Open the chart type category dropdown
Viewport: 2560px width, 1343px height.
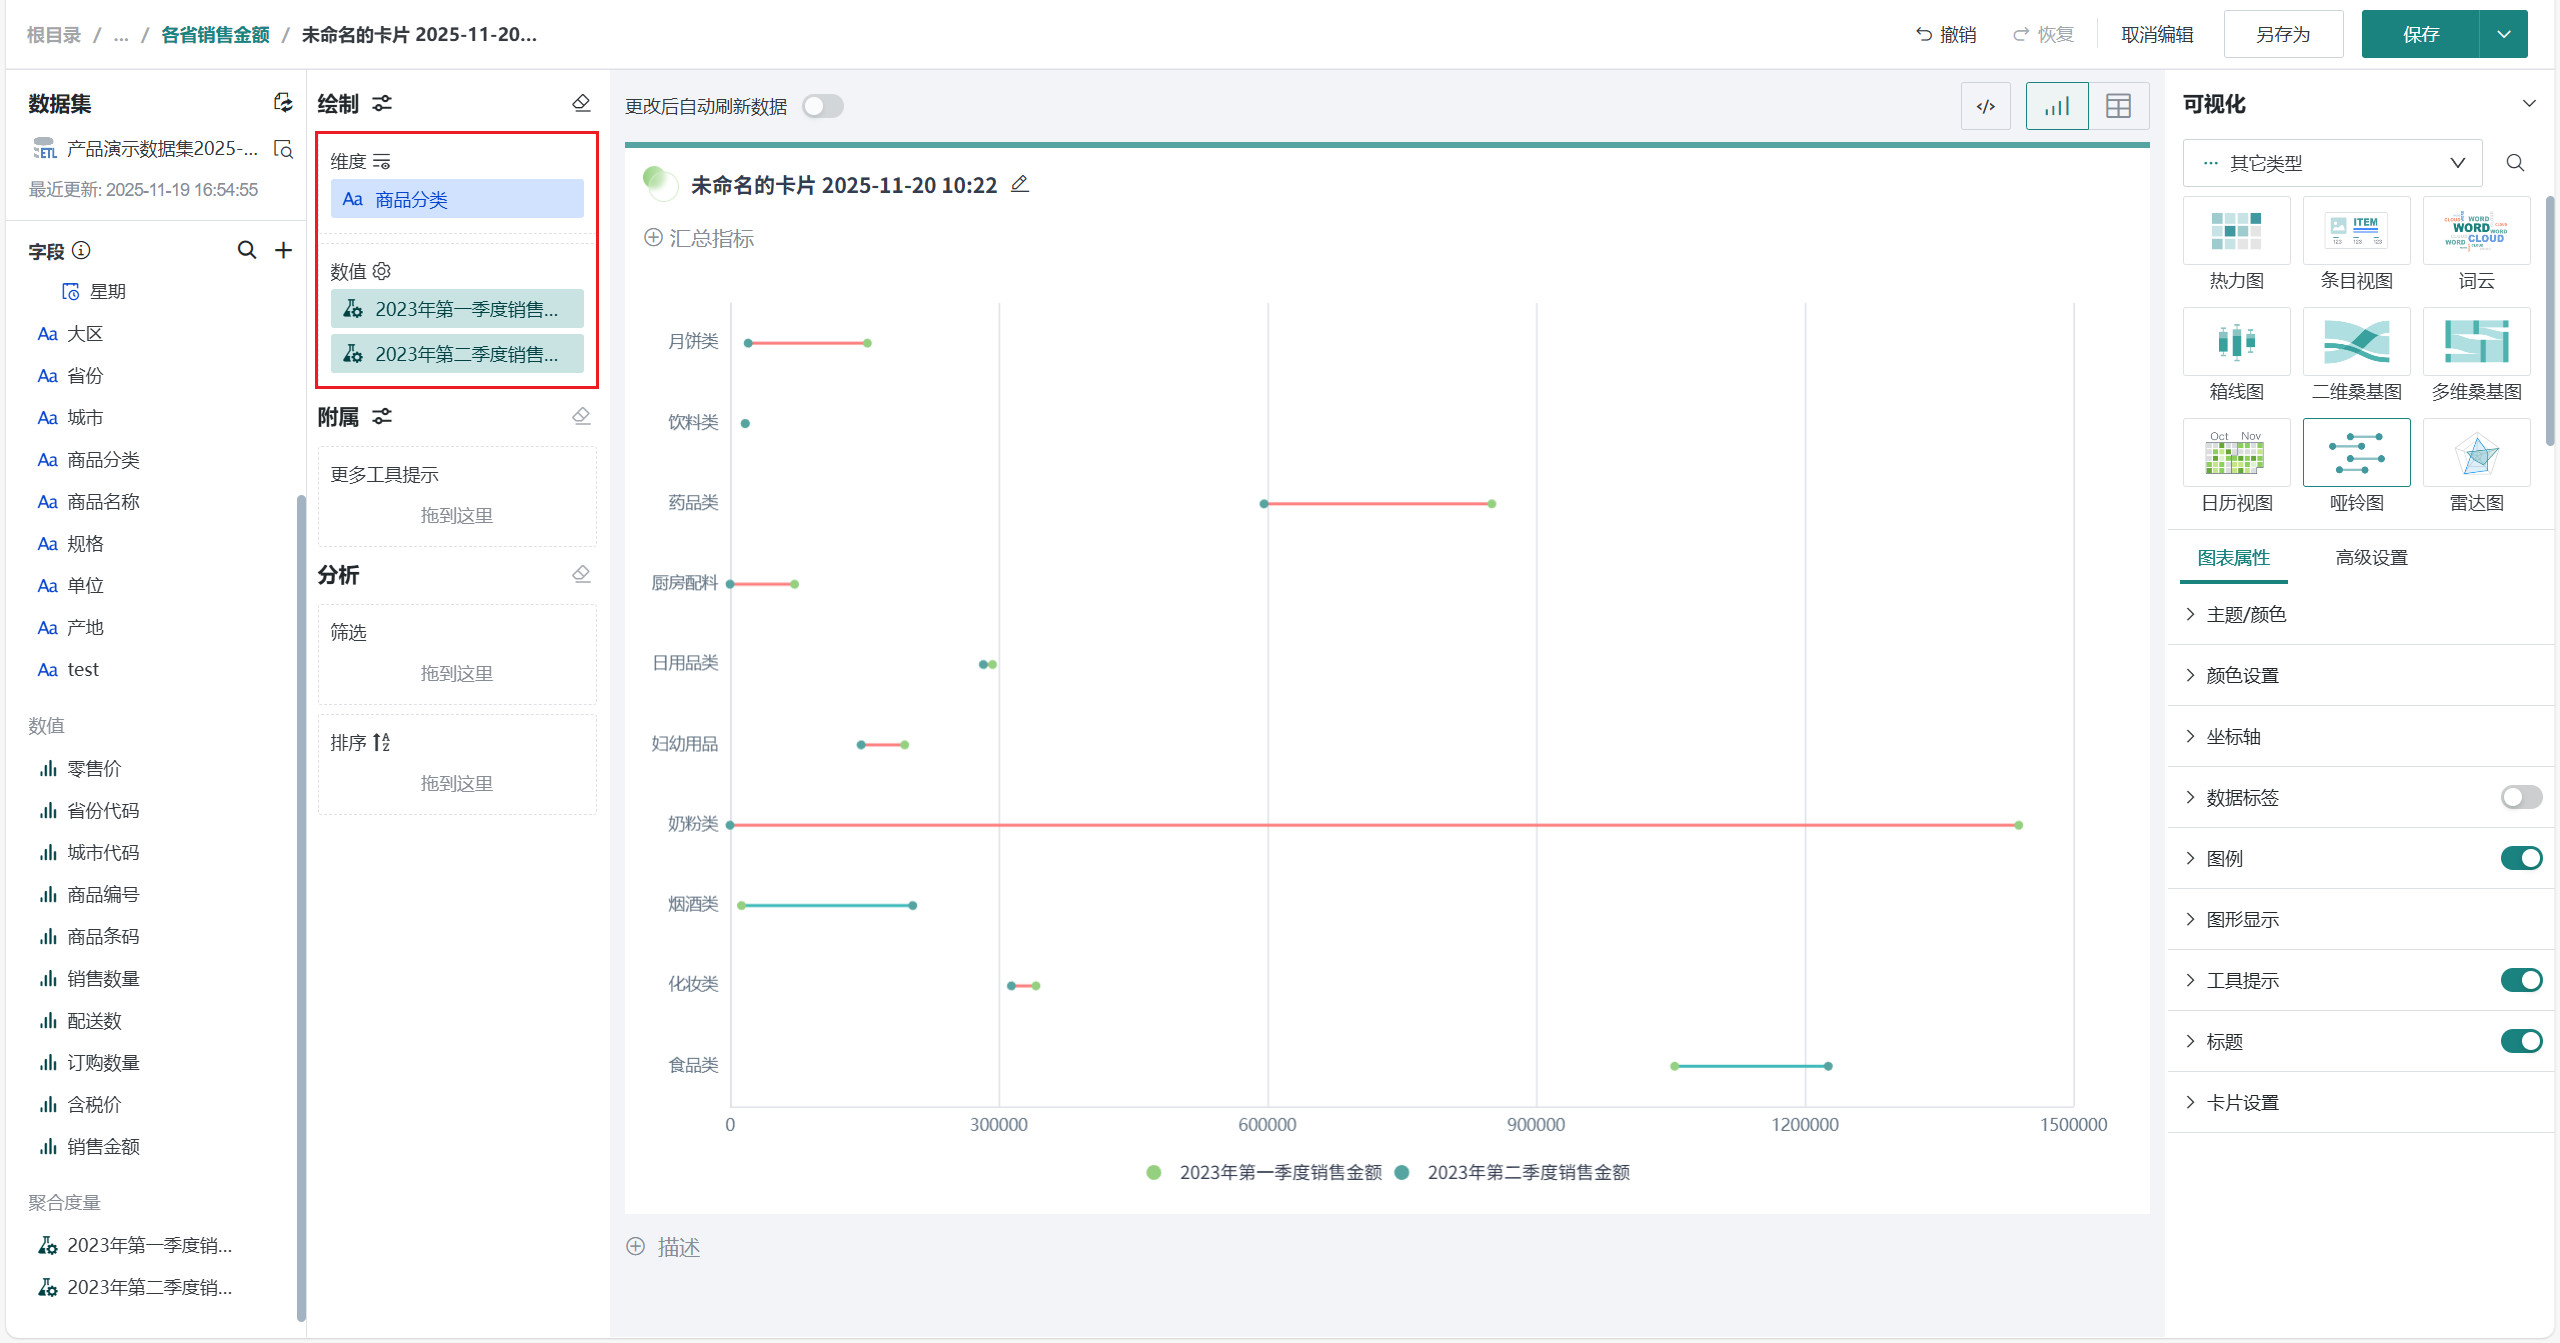2332,163
